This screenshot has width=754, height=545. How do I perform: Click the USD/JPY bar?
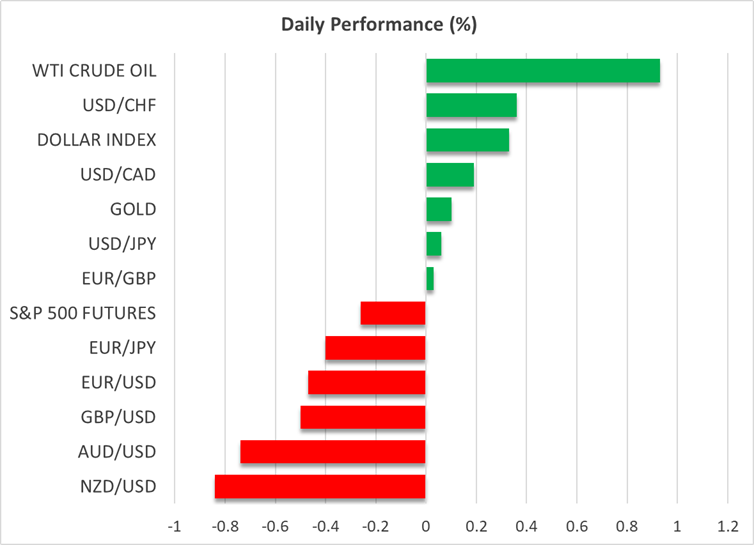pyautogui.click(x=433, y=244)
